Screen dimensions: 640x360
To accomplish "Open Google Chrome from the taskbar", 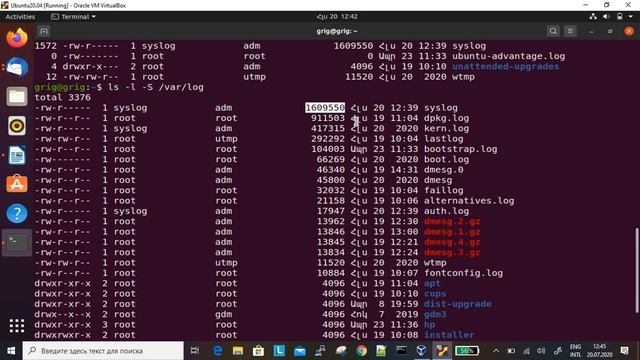I will tap(361, 351).
